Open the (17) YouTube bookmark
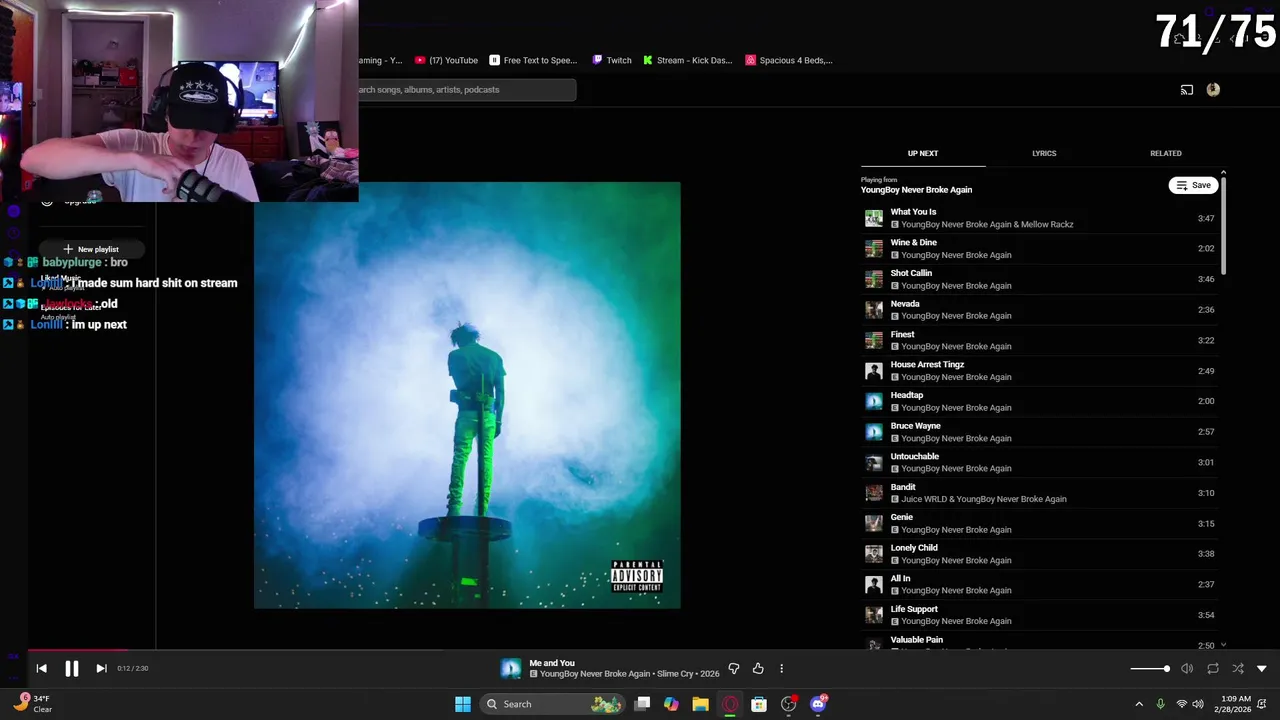The image size is (1280, 720). pos(446,60)
